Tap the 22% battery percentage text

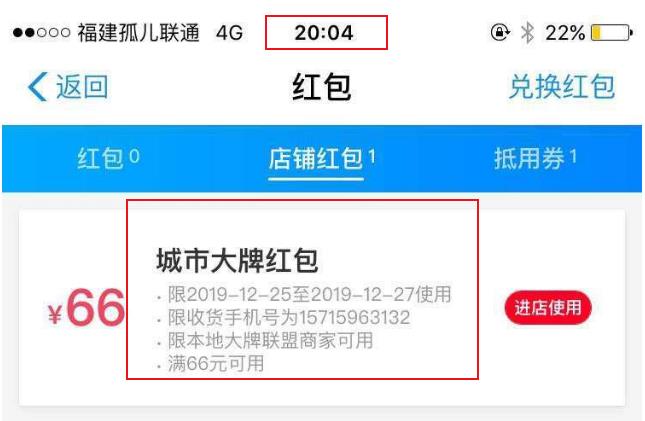(x=565, y=33)
